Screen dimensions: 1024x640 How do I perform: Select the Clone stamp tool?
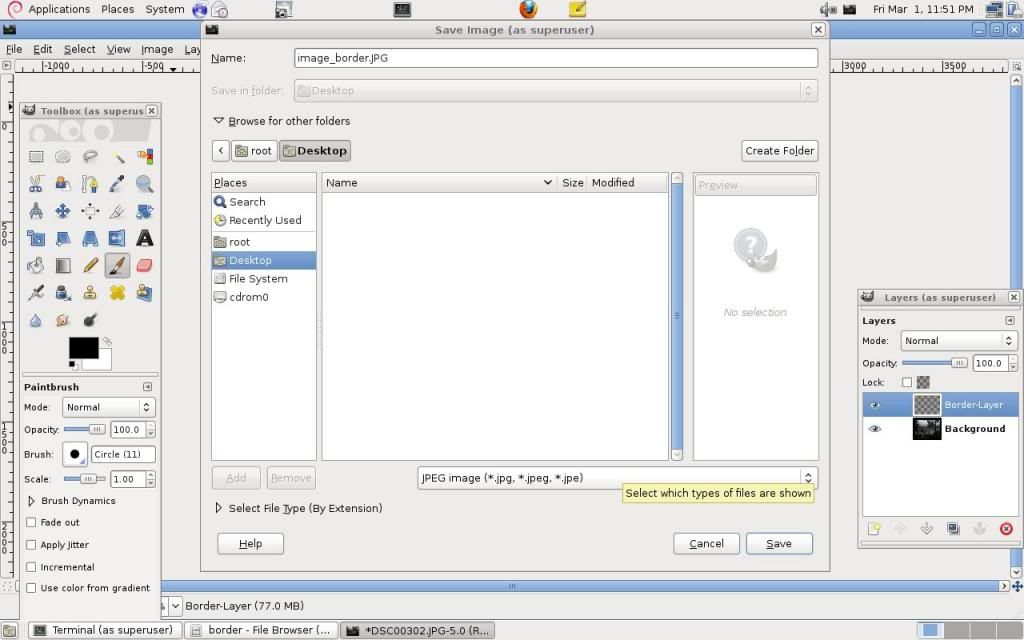tap(90, 293)
